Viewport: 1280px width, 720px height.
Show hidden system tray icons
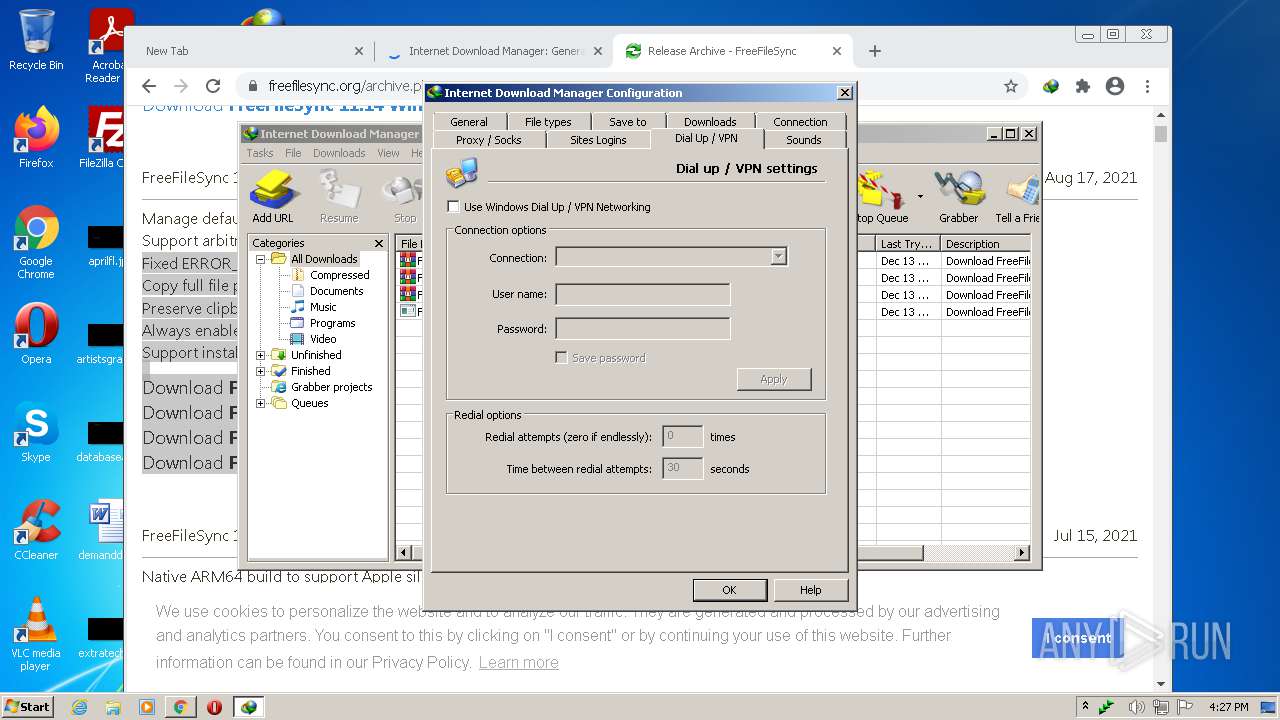coord(1085,707)
